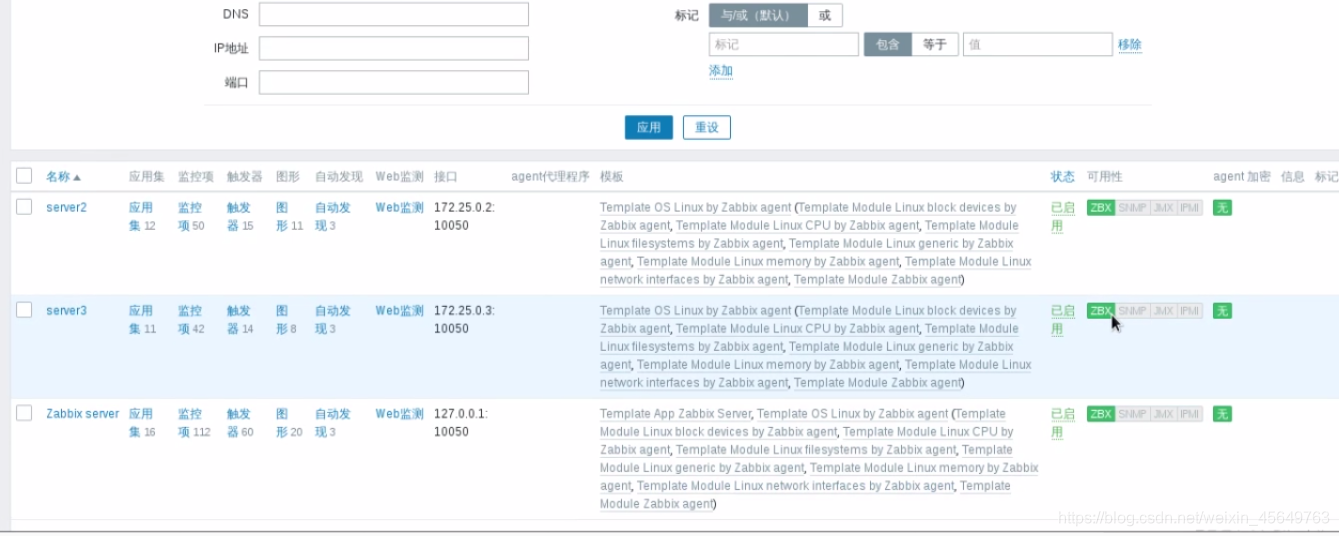Select the server2 row checkbox
This screenshot has height=536, width=1339.
(24, 206)
